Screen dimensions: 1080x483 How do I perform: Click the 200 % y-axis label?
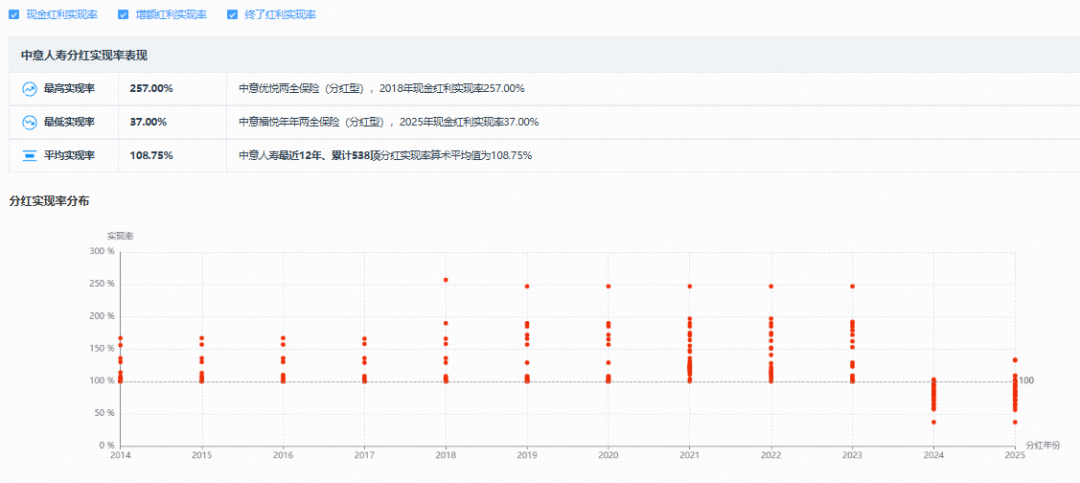[x=102, y=316]
